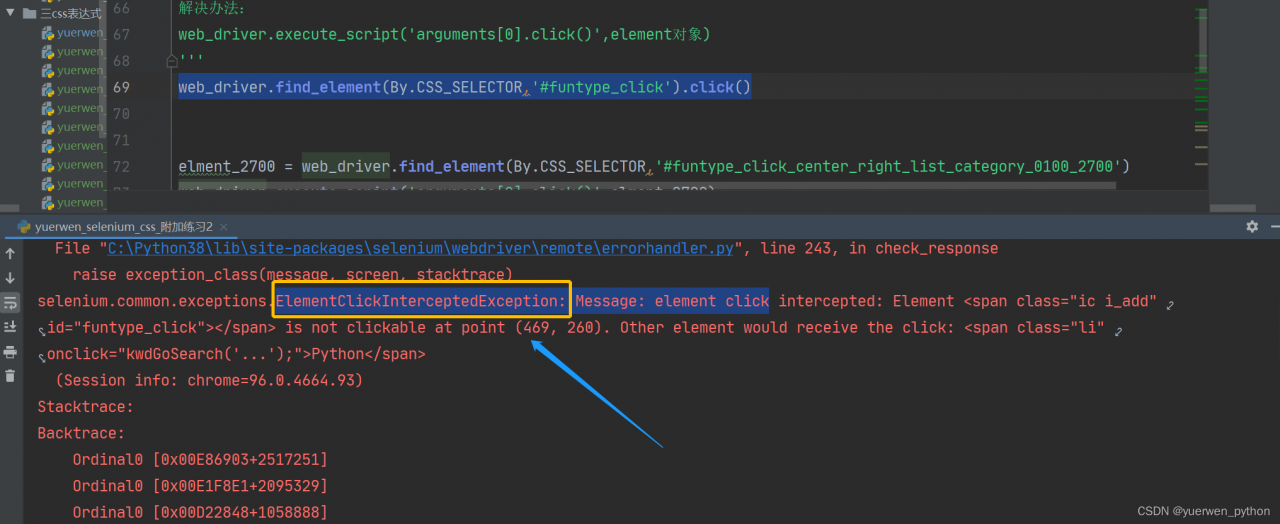Clear console with the trash icon
The width and height of the screenshot is (1280, 524).
[10, 376]
